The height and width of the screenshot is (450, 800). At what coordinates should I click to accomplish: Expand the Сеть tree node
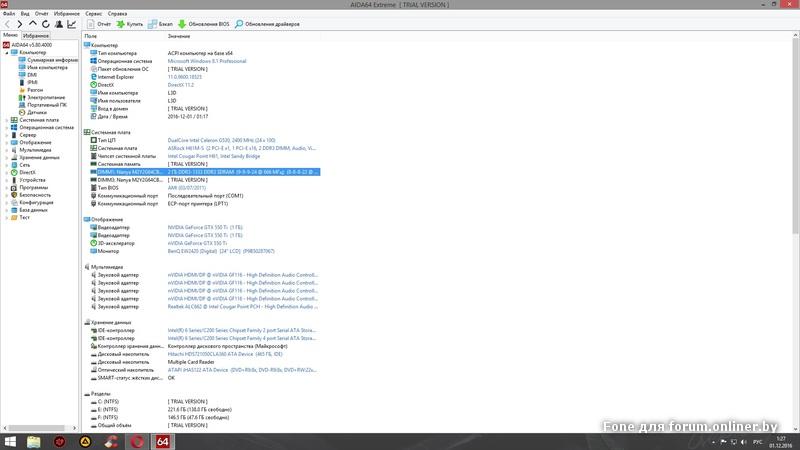coord(7,165)
